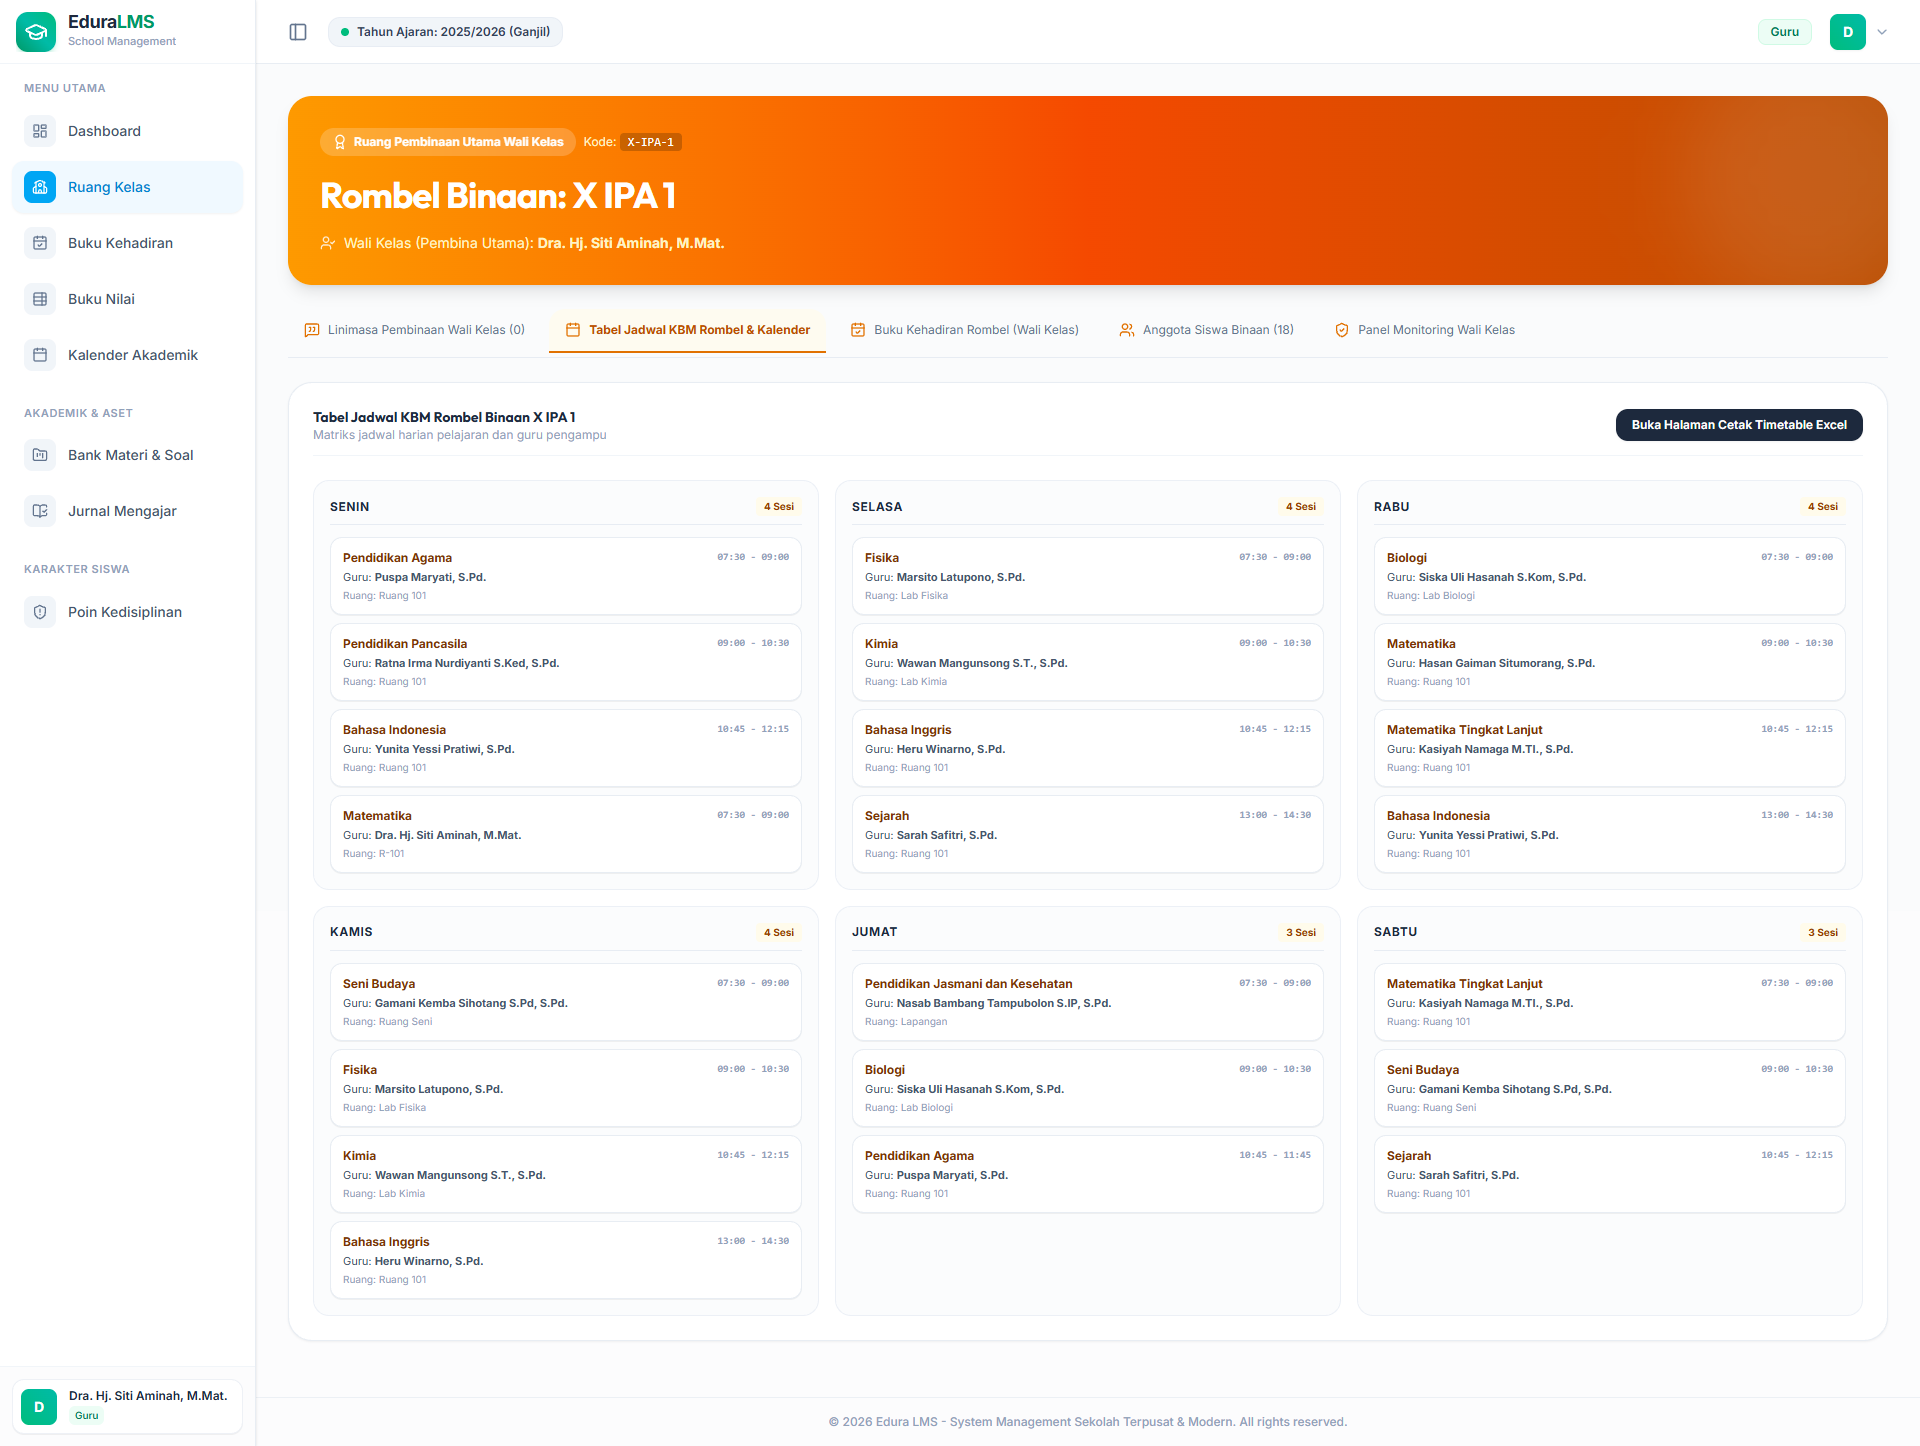Click the Guru role badge in header
The height and width of the screenshot is (1446, 1920).
1784,32
